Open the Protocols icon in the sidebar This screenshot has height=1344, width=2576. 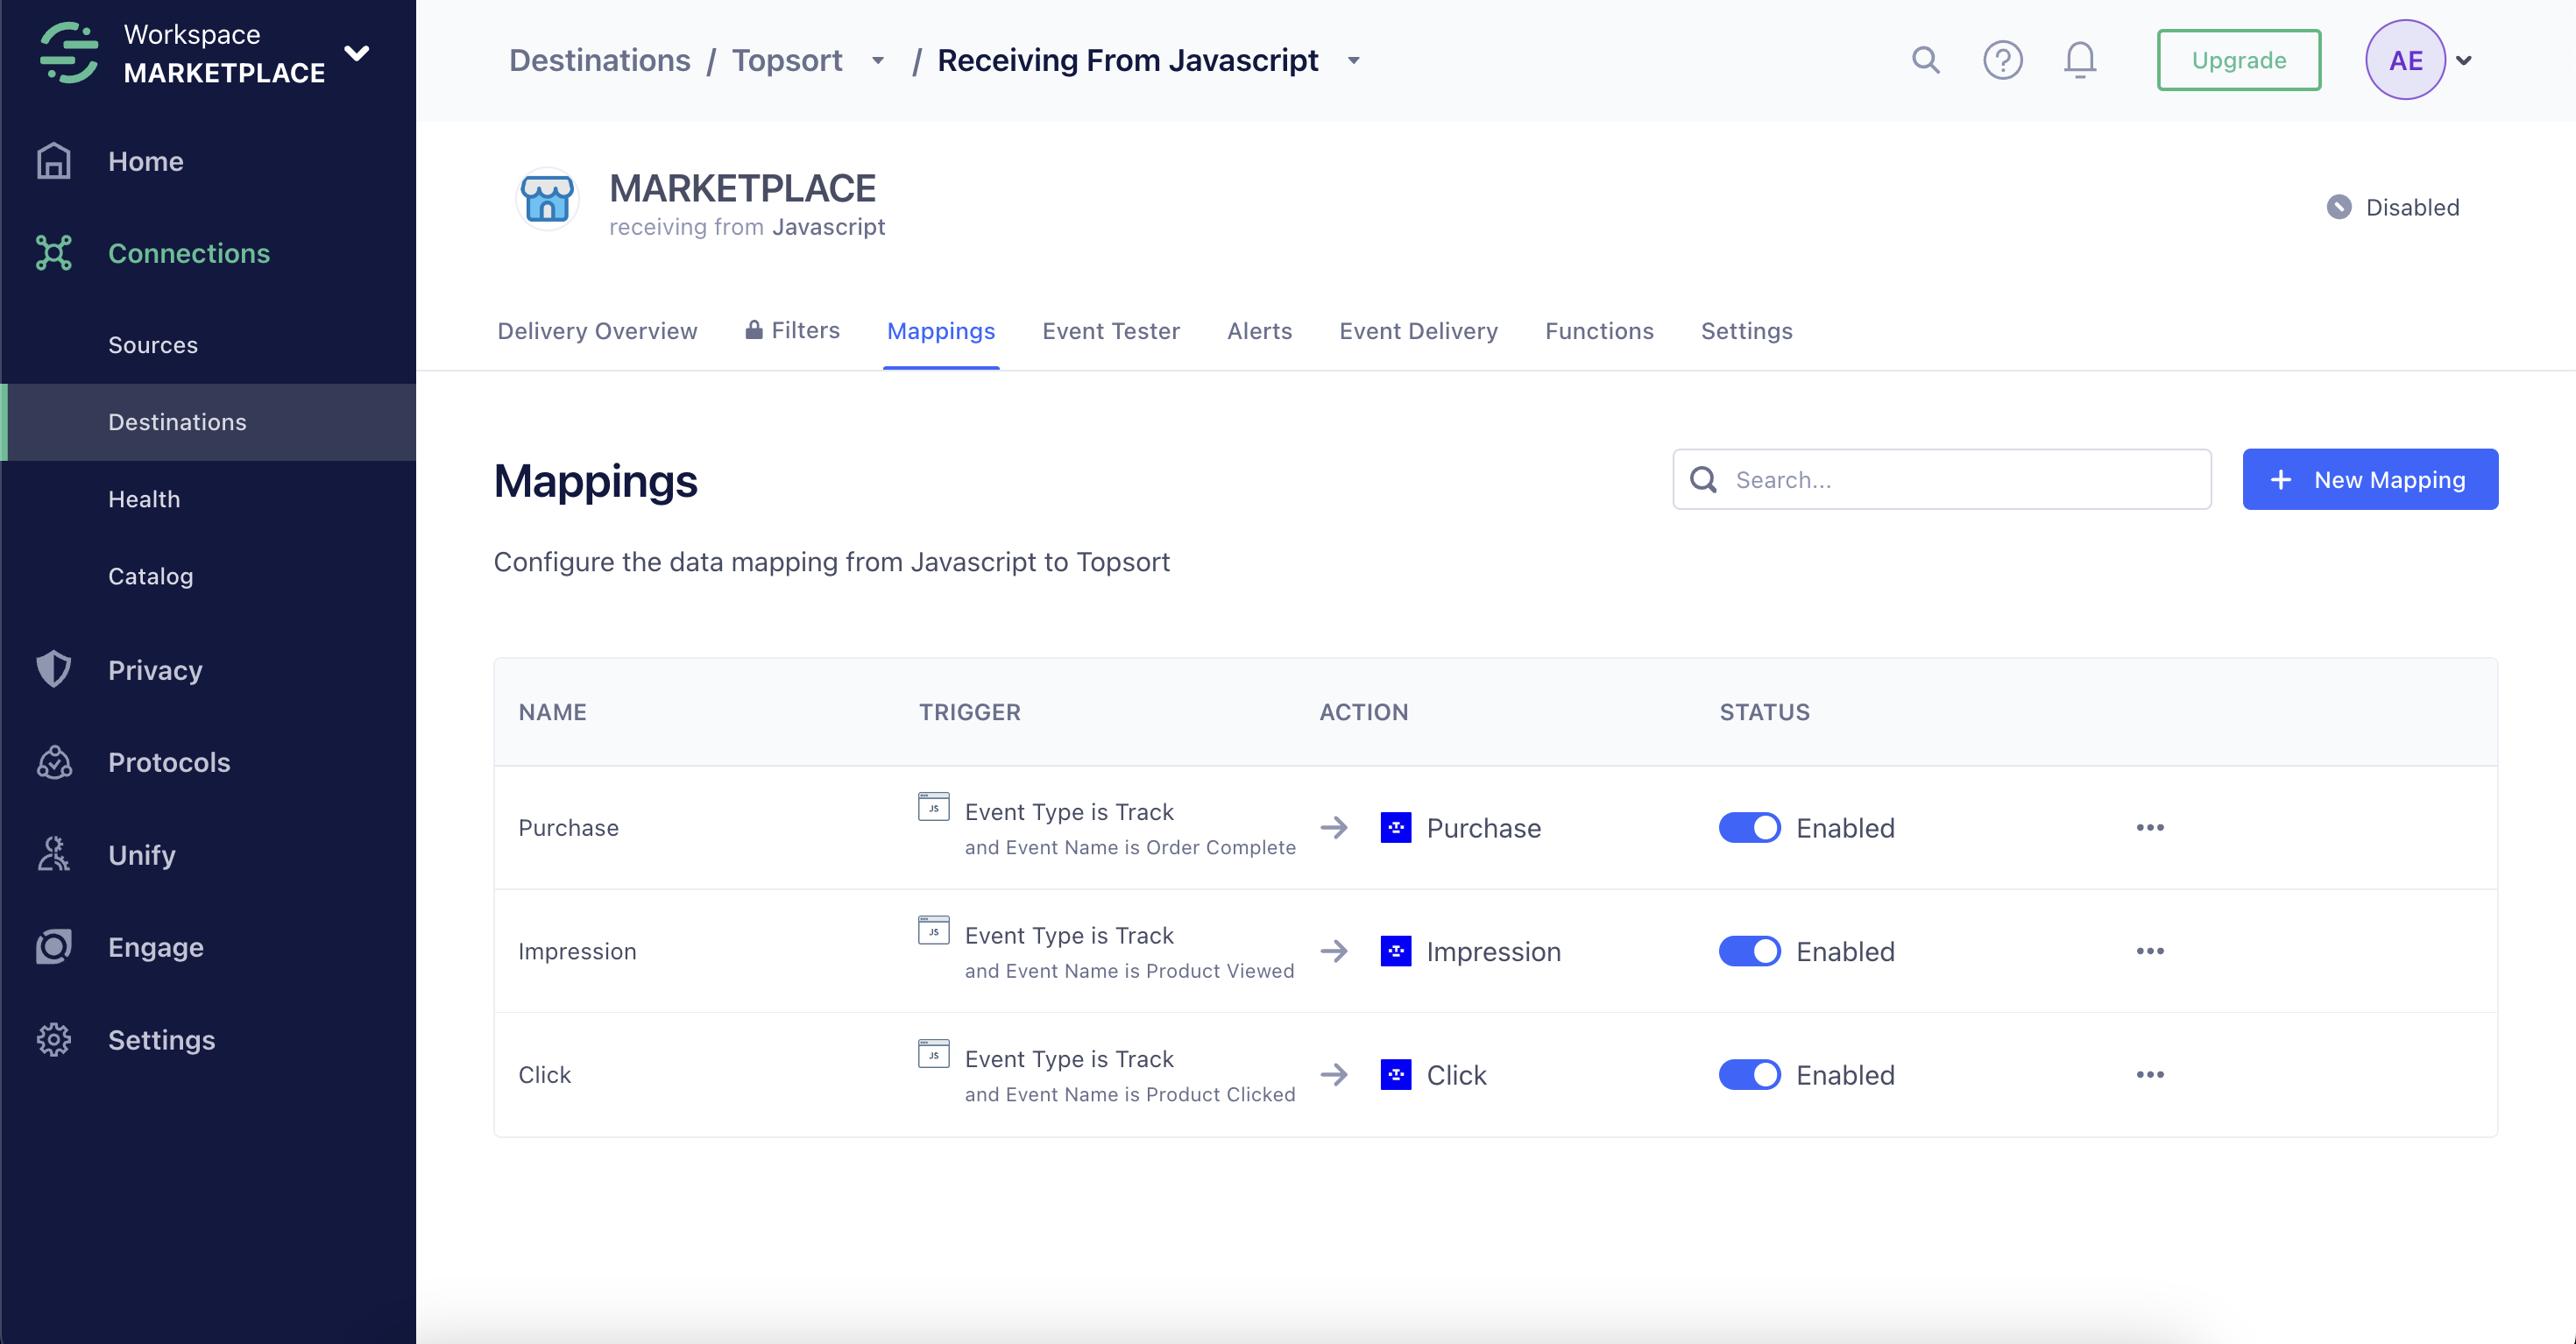pos(53,762)
